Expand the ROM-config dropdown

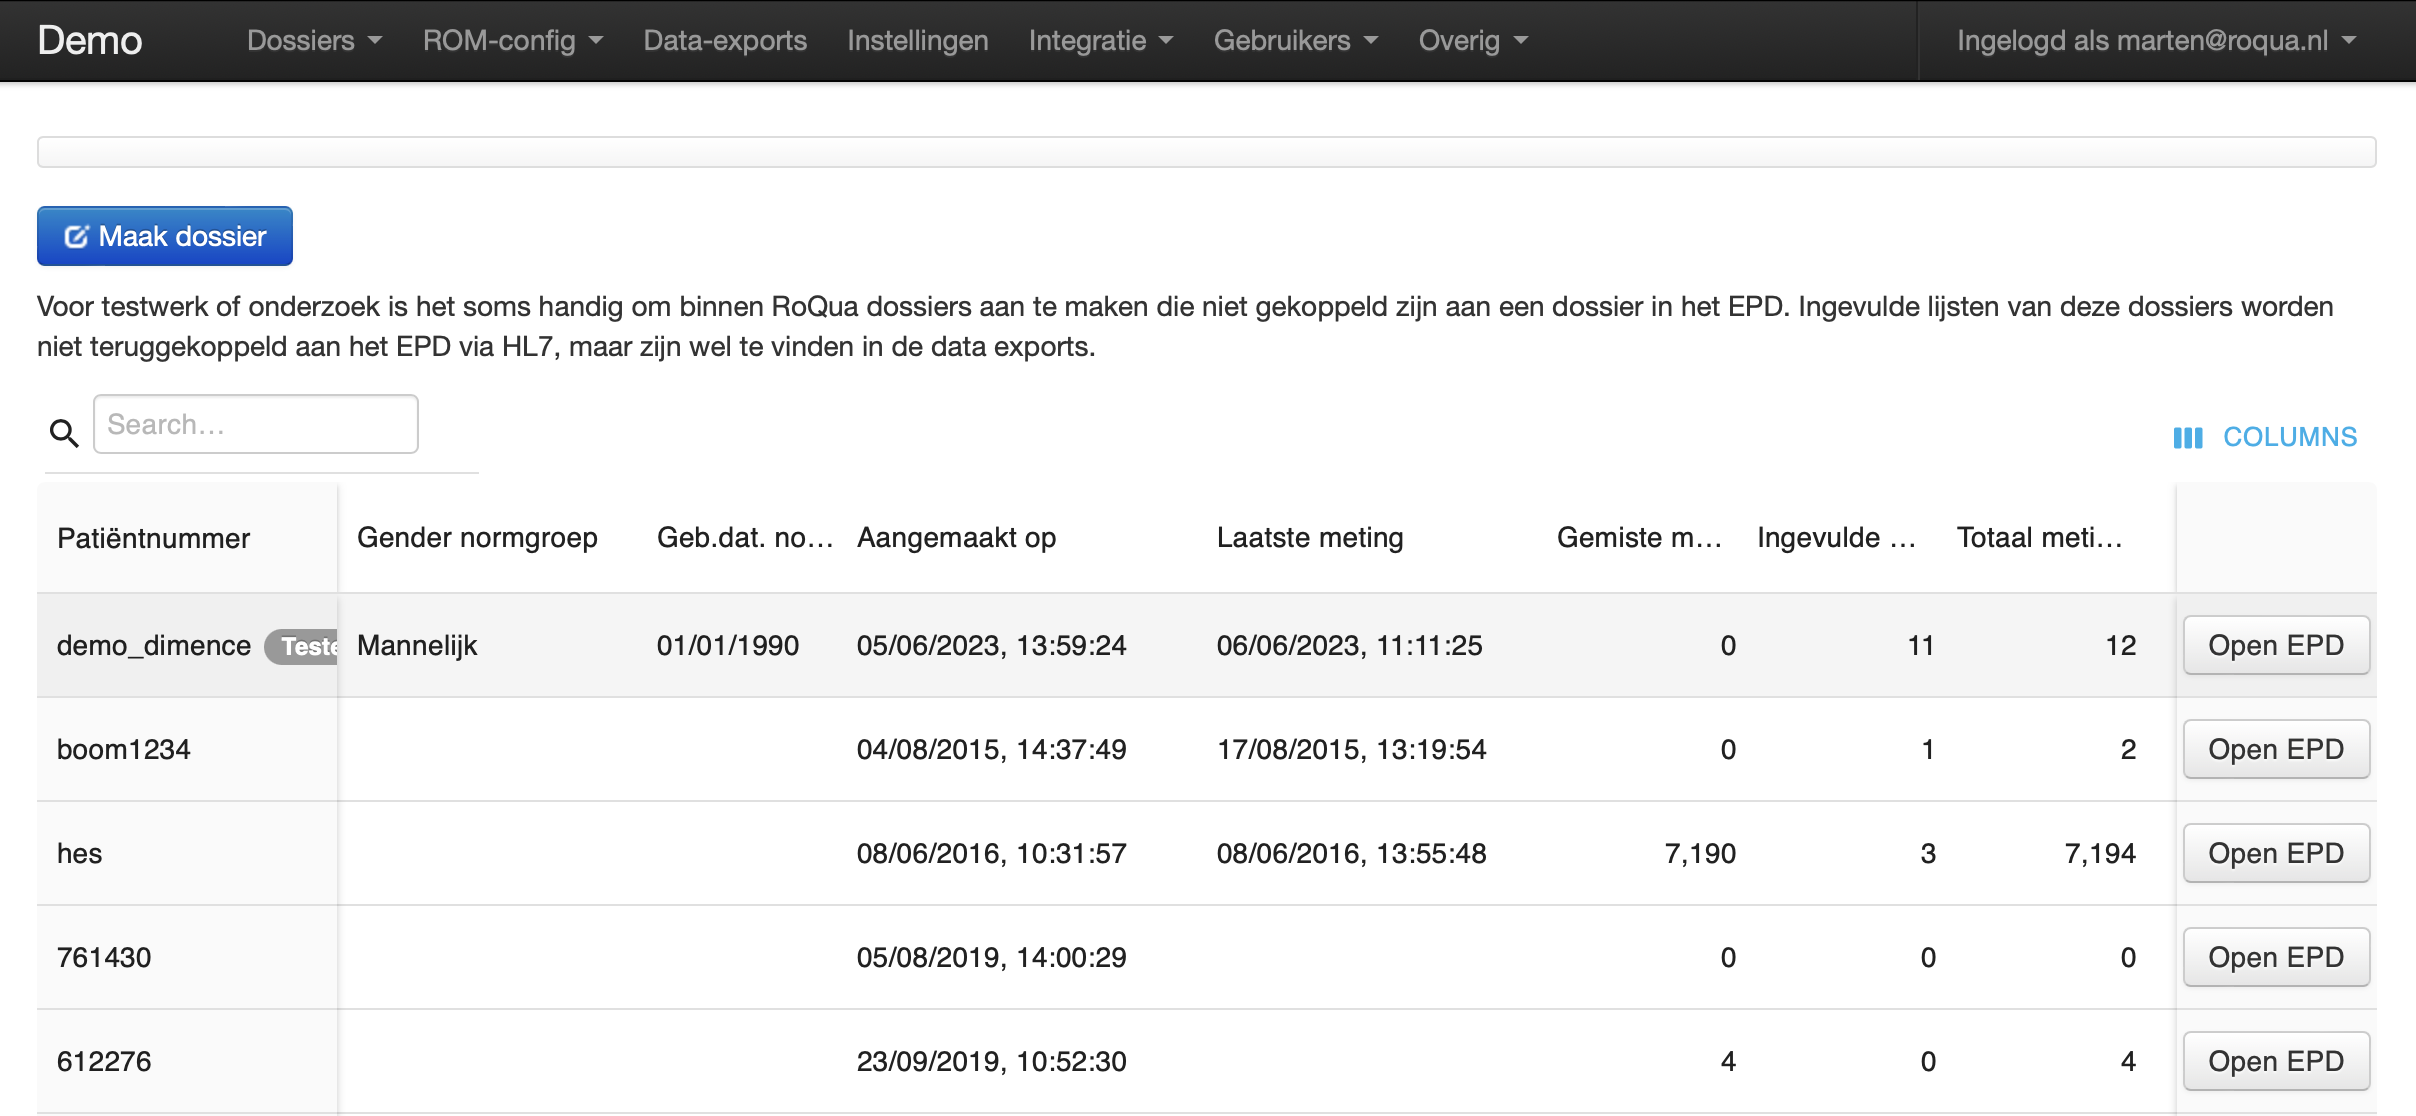(x=512, y=40)
